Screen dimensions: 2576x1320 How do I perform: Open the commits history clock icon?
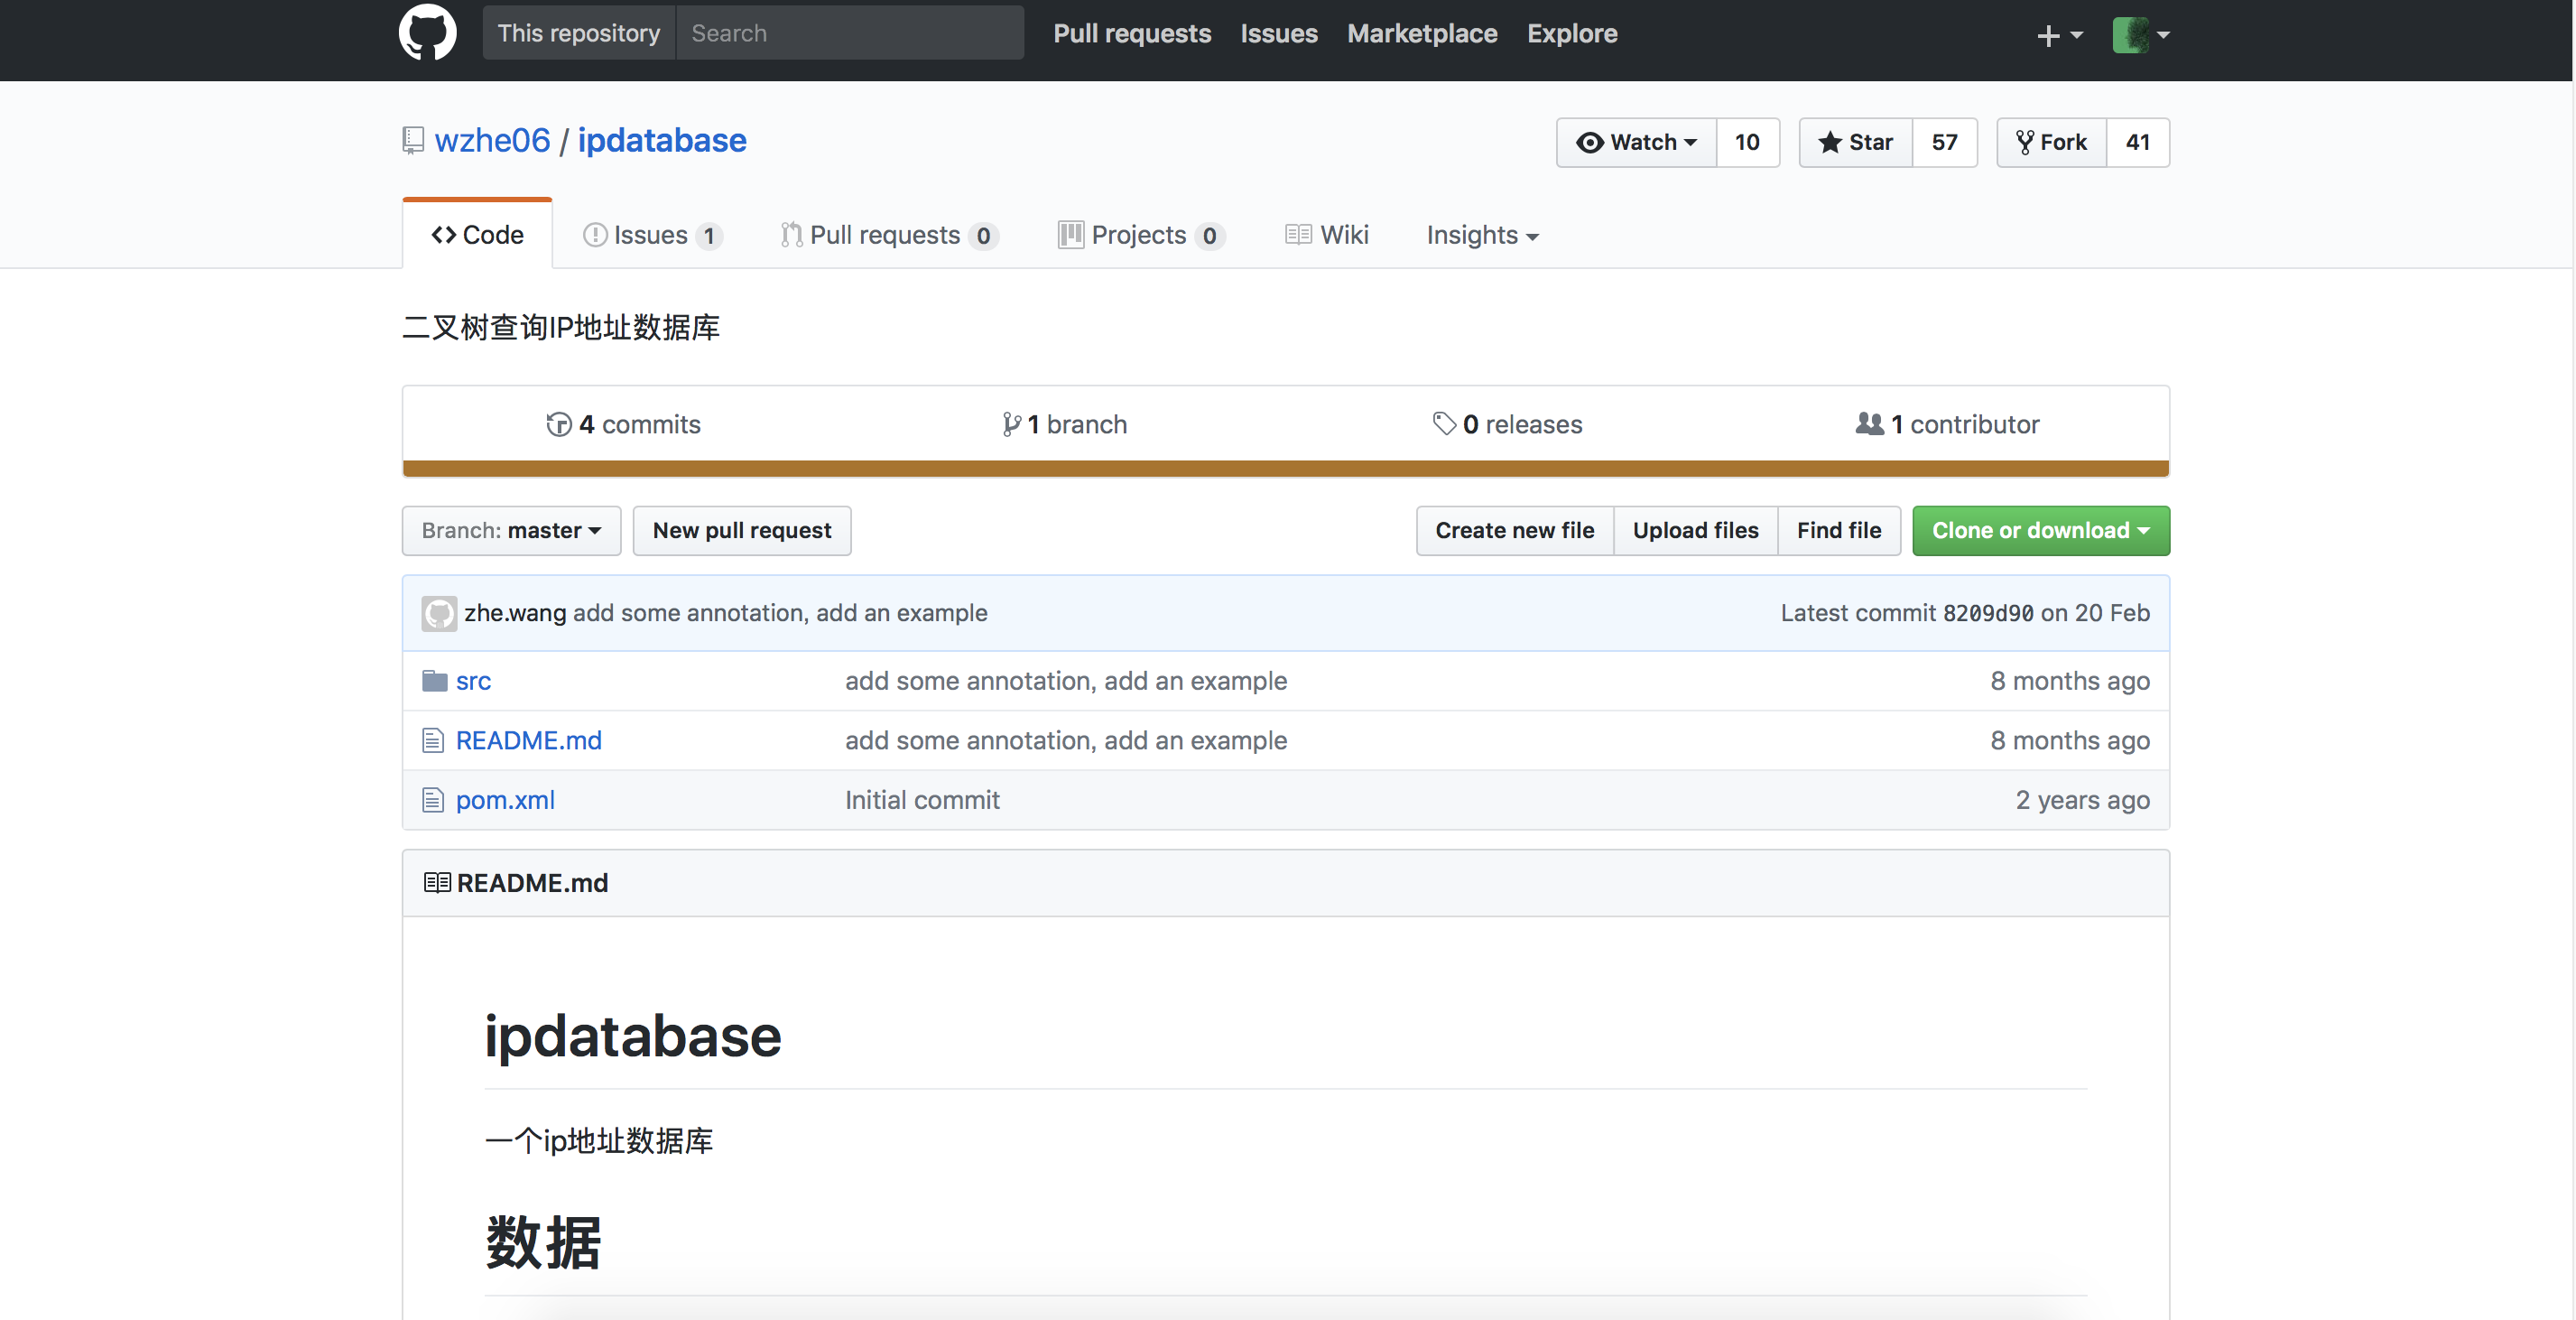tap(558, 424)
